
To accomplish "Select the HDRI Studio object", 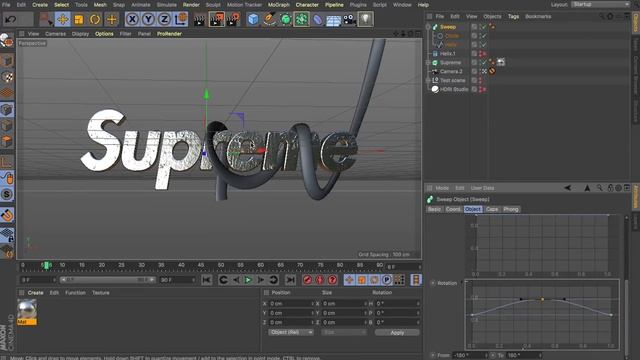I will tap(454, 89).
